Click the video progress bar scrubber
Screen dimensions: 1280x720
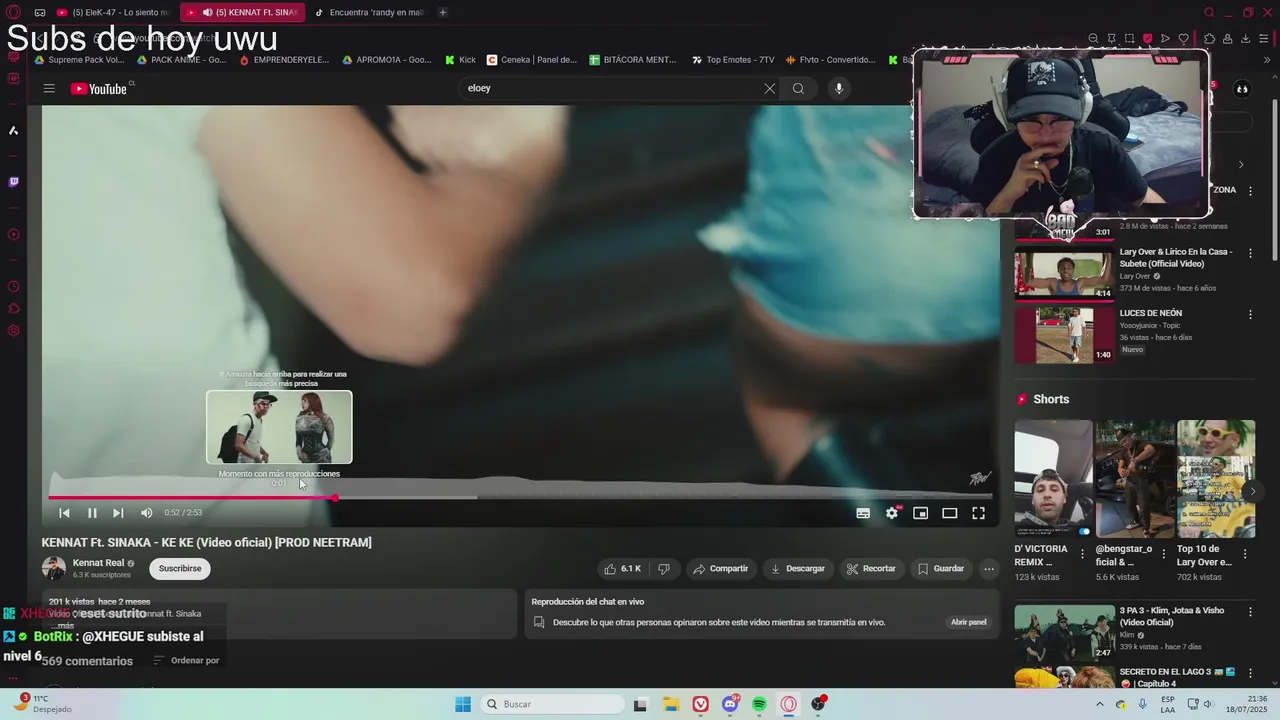(335, 497)
